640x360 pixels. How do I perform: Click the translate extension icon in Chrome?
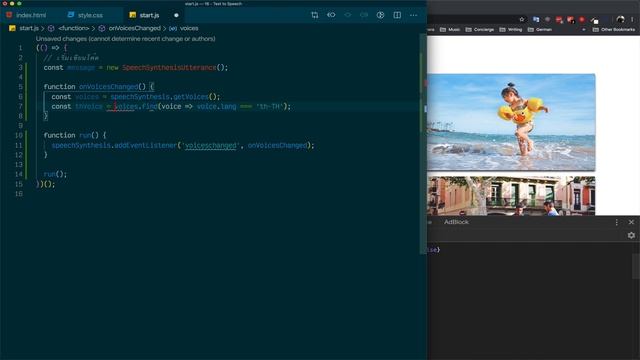(536, 19)
